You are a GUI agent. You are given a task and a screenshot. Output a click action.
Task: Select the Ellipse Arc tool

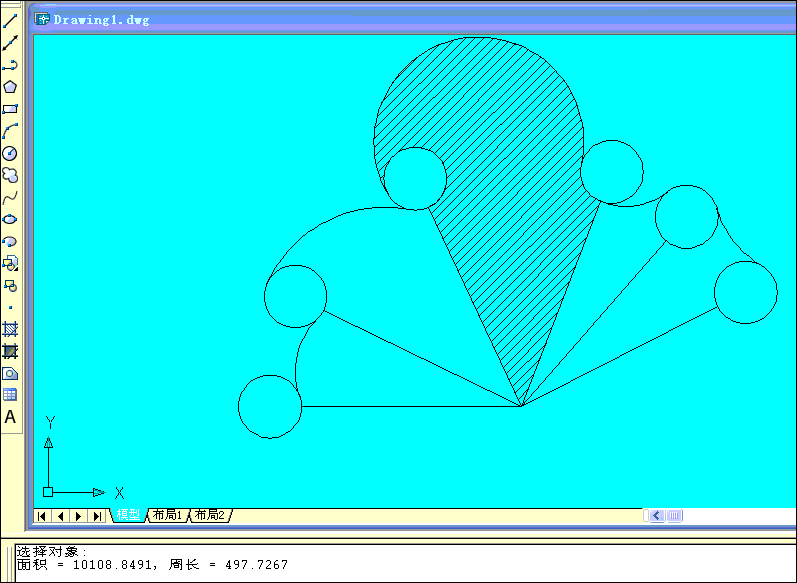pyautogui.click(x=10, y=241)
